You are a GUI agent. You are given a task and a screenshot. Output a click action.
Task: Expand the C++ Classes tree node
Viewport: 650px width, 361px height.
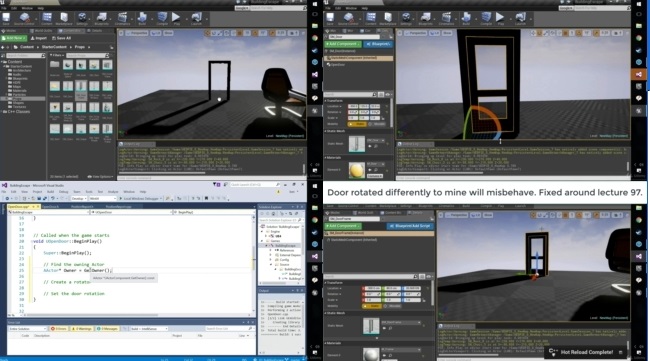4,111
